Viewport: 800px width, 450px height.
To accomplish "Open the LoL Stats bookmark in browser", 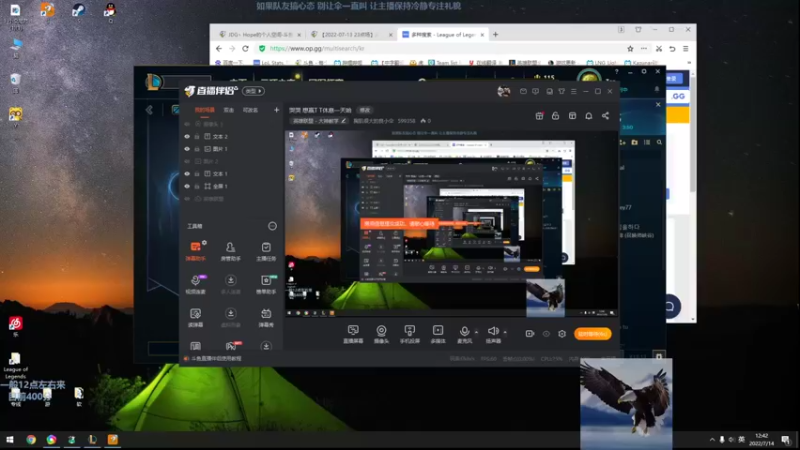I will (269, 63).
